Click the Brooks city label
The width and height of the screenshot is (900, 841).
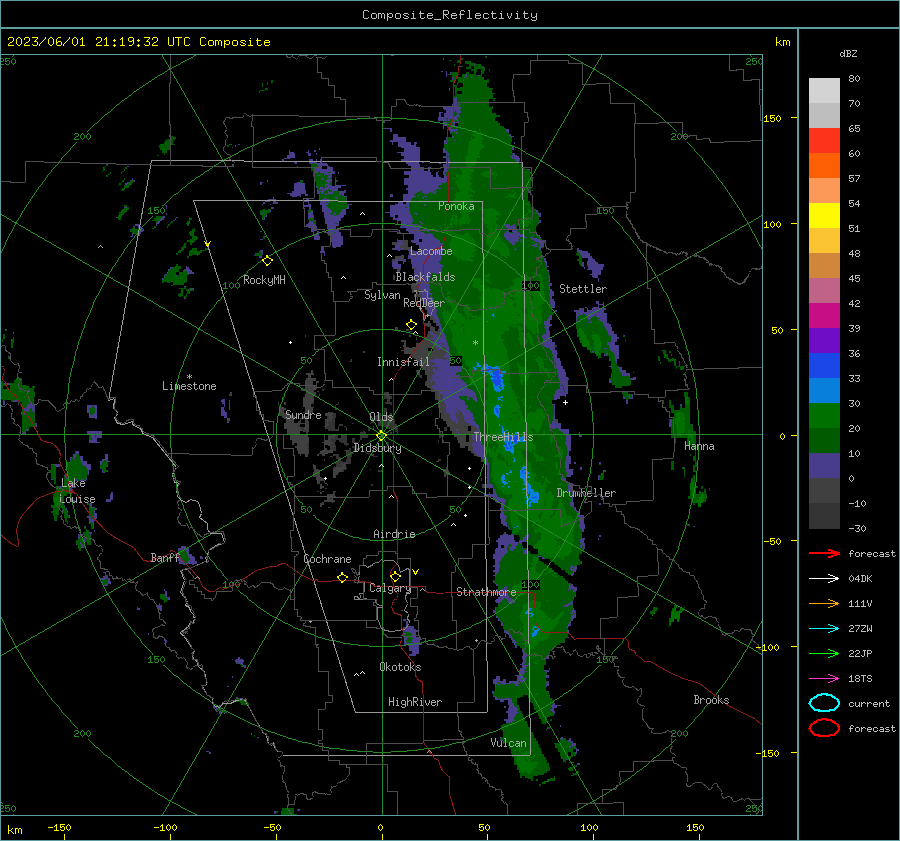tap(711, 700)
